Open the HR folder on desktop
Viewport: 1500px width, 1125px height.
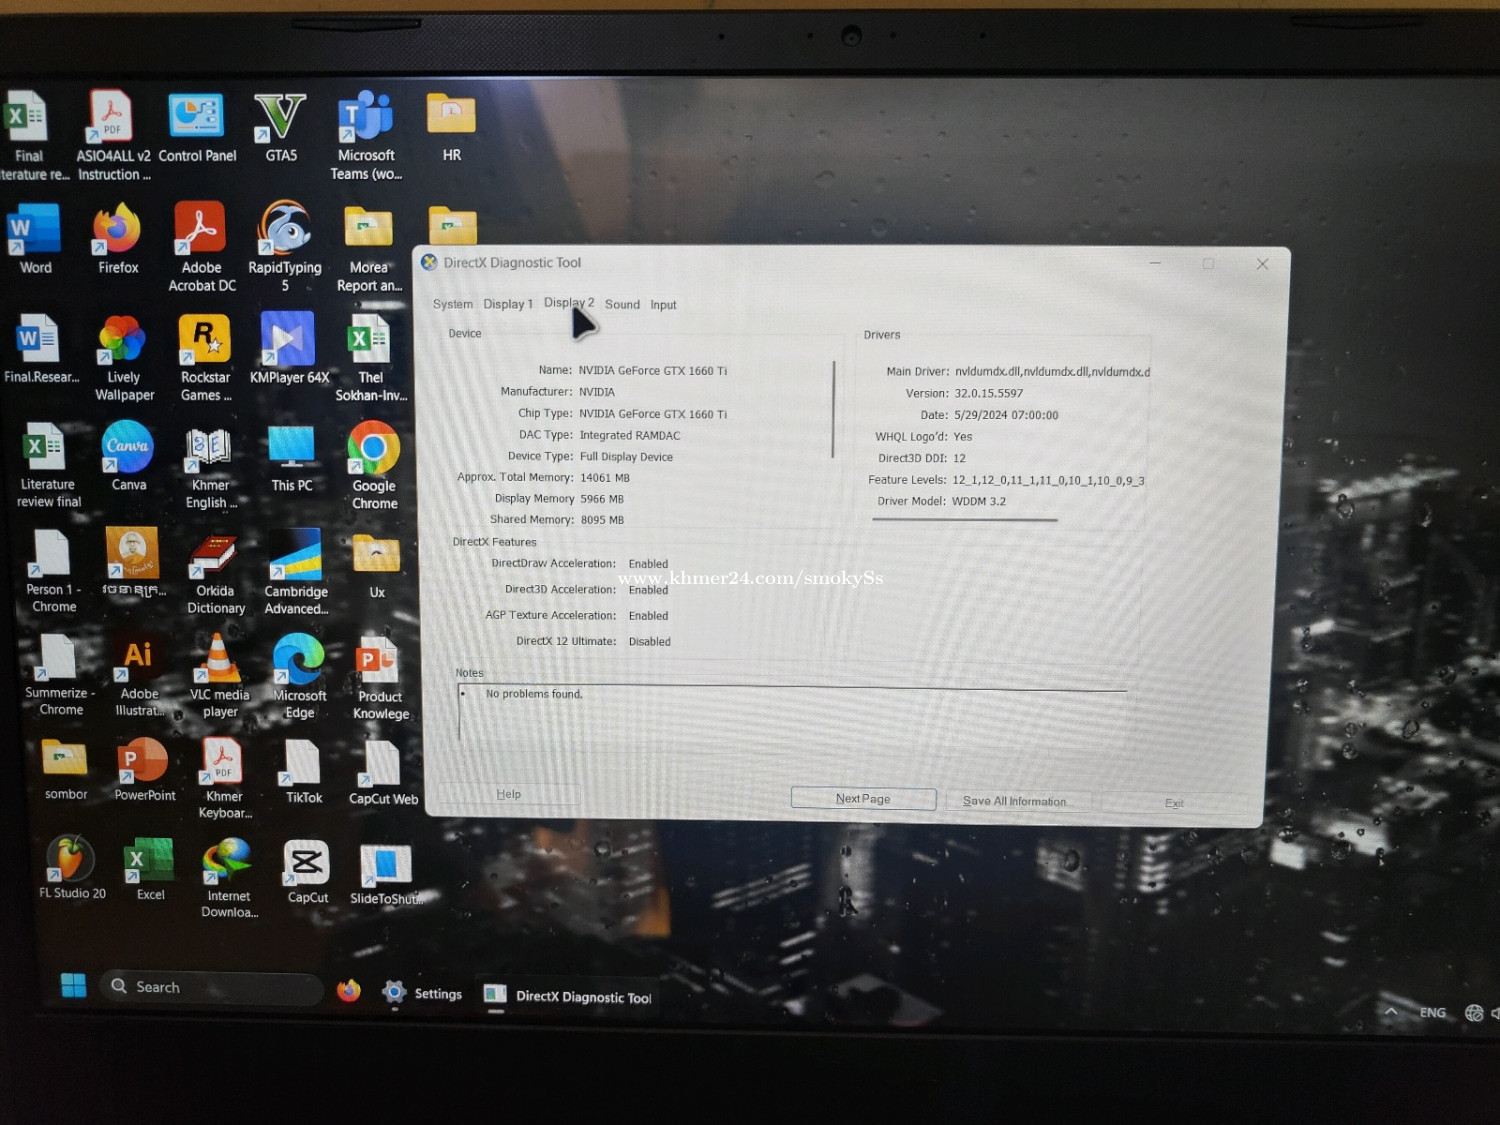pos(451,127)
